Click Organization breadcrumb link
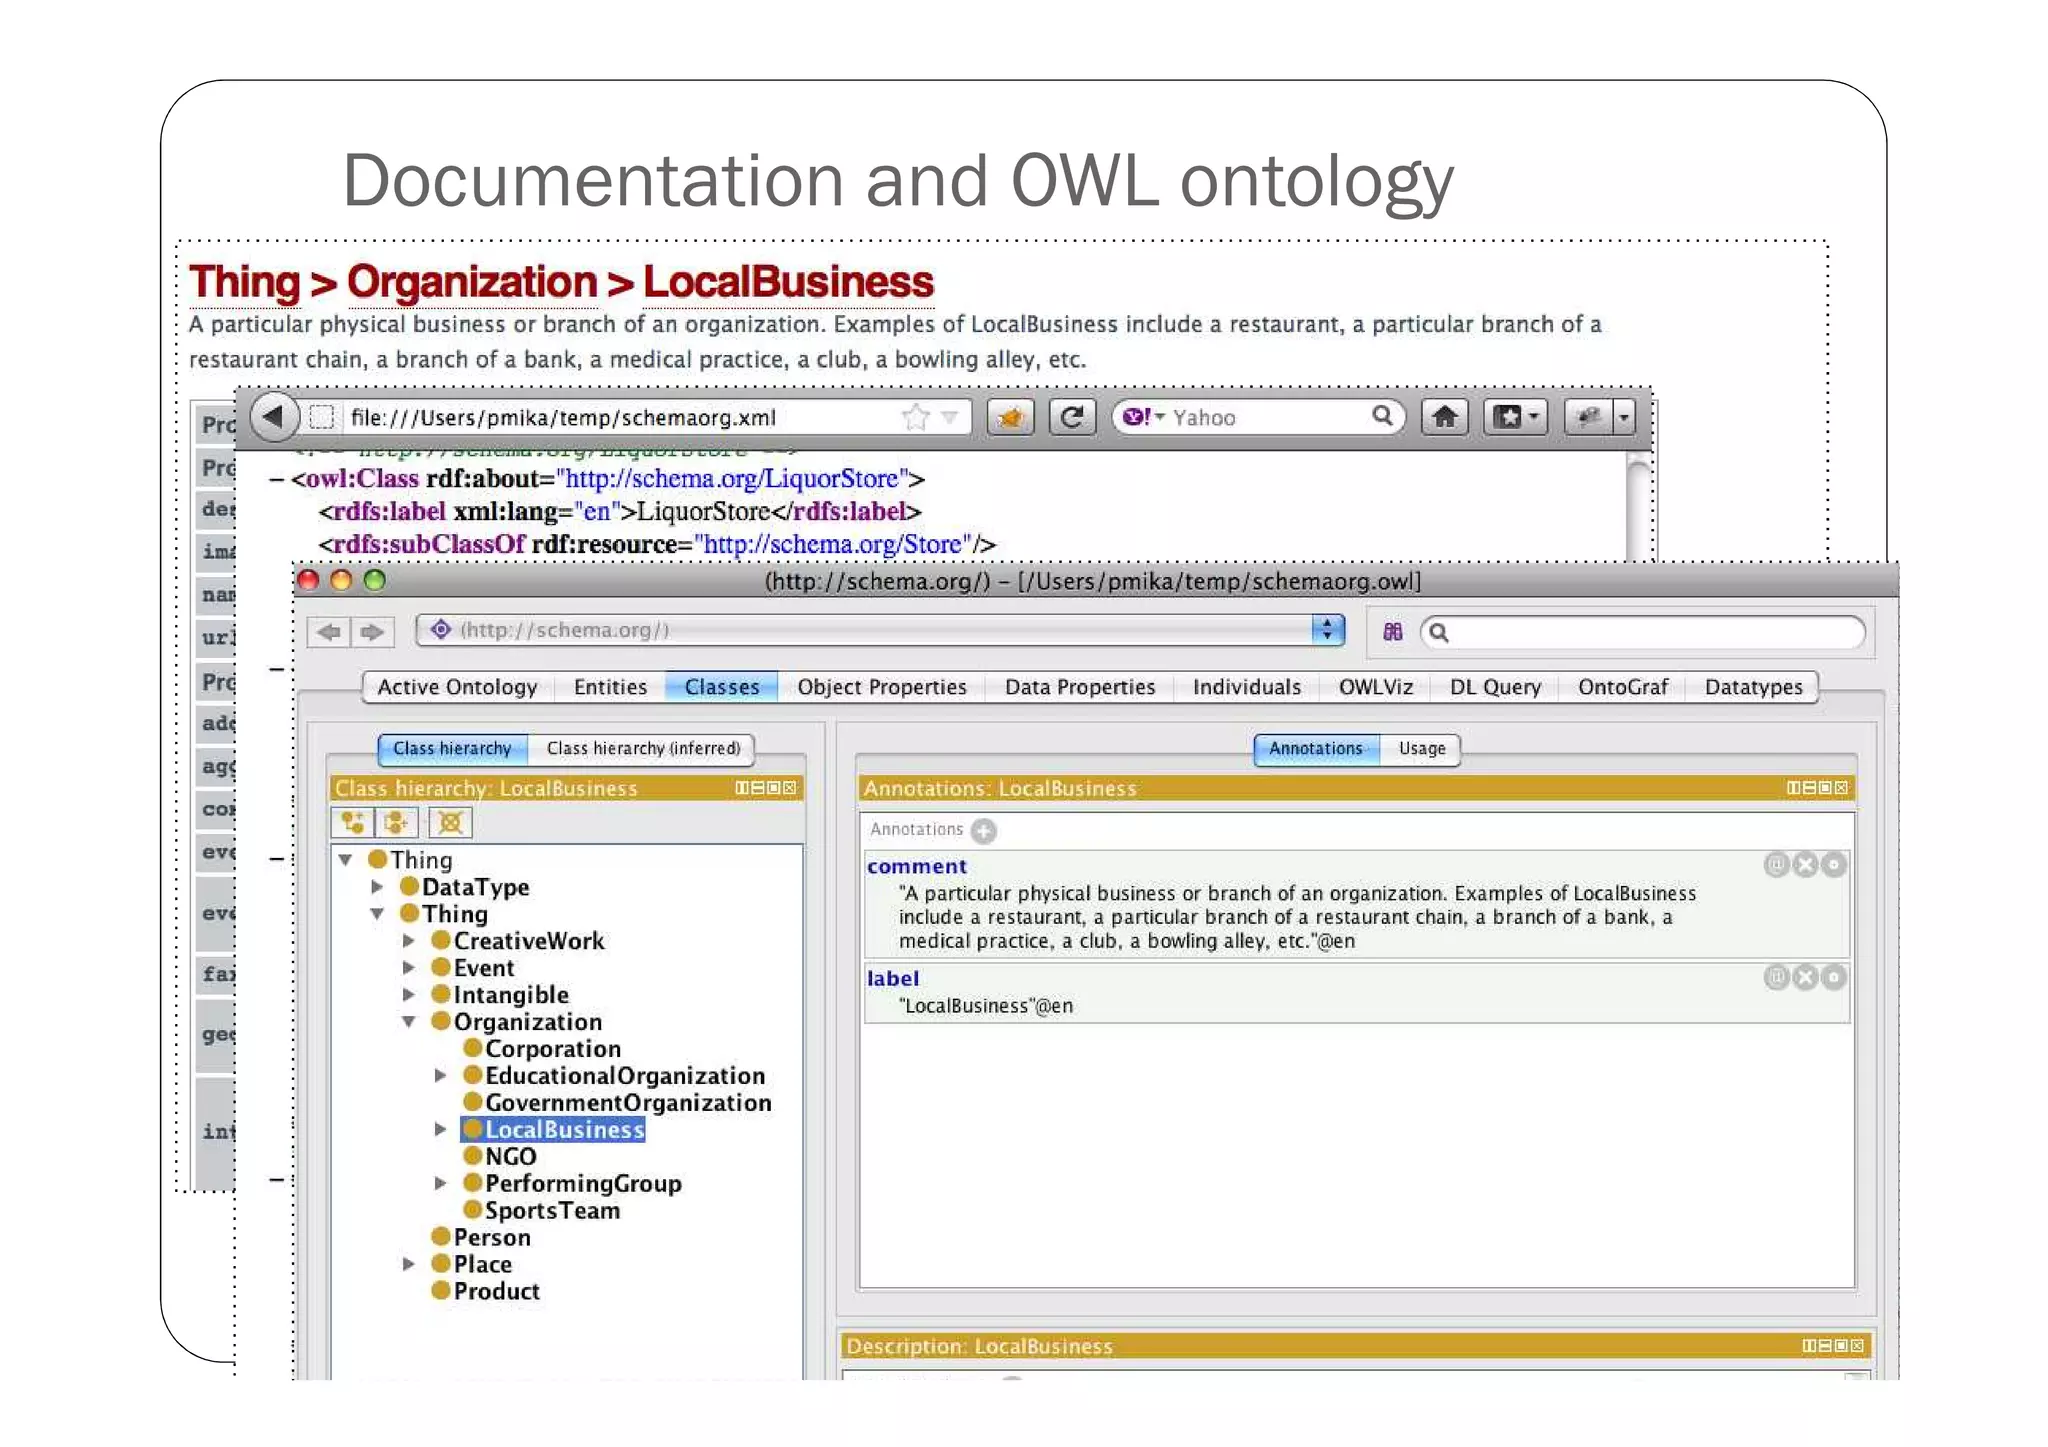 point(472,283)
